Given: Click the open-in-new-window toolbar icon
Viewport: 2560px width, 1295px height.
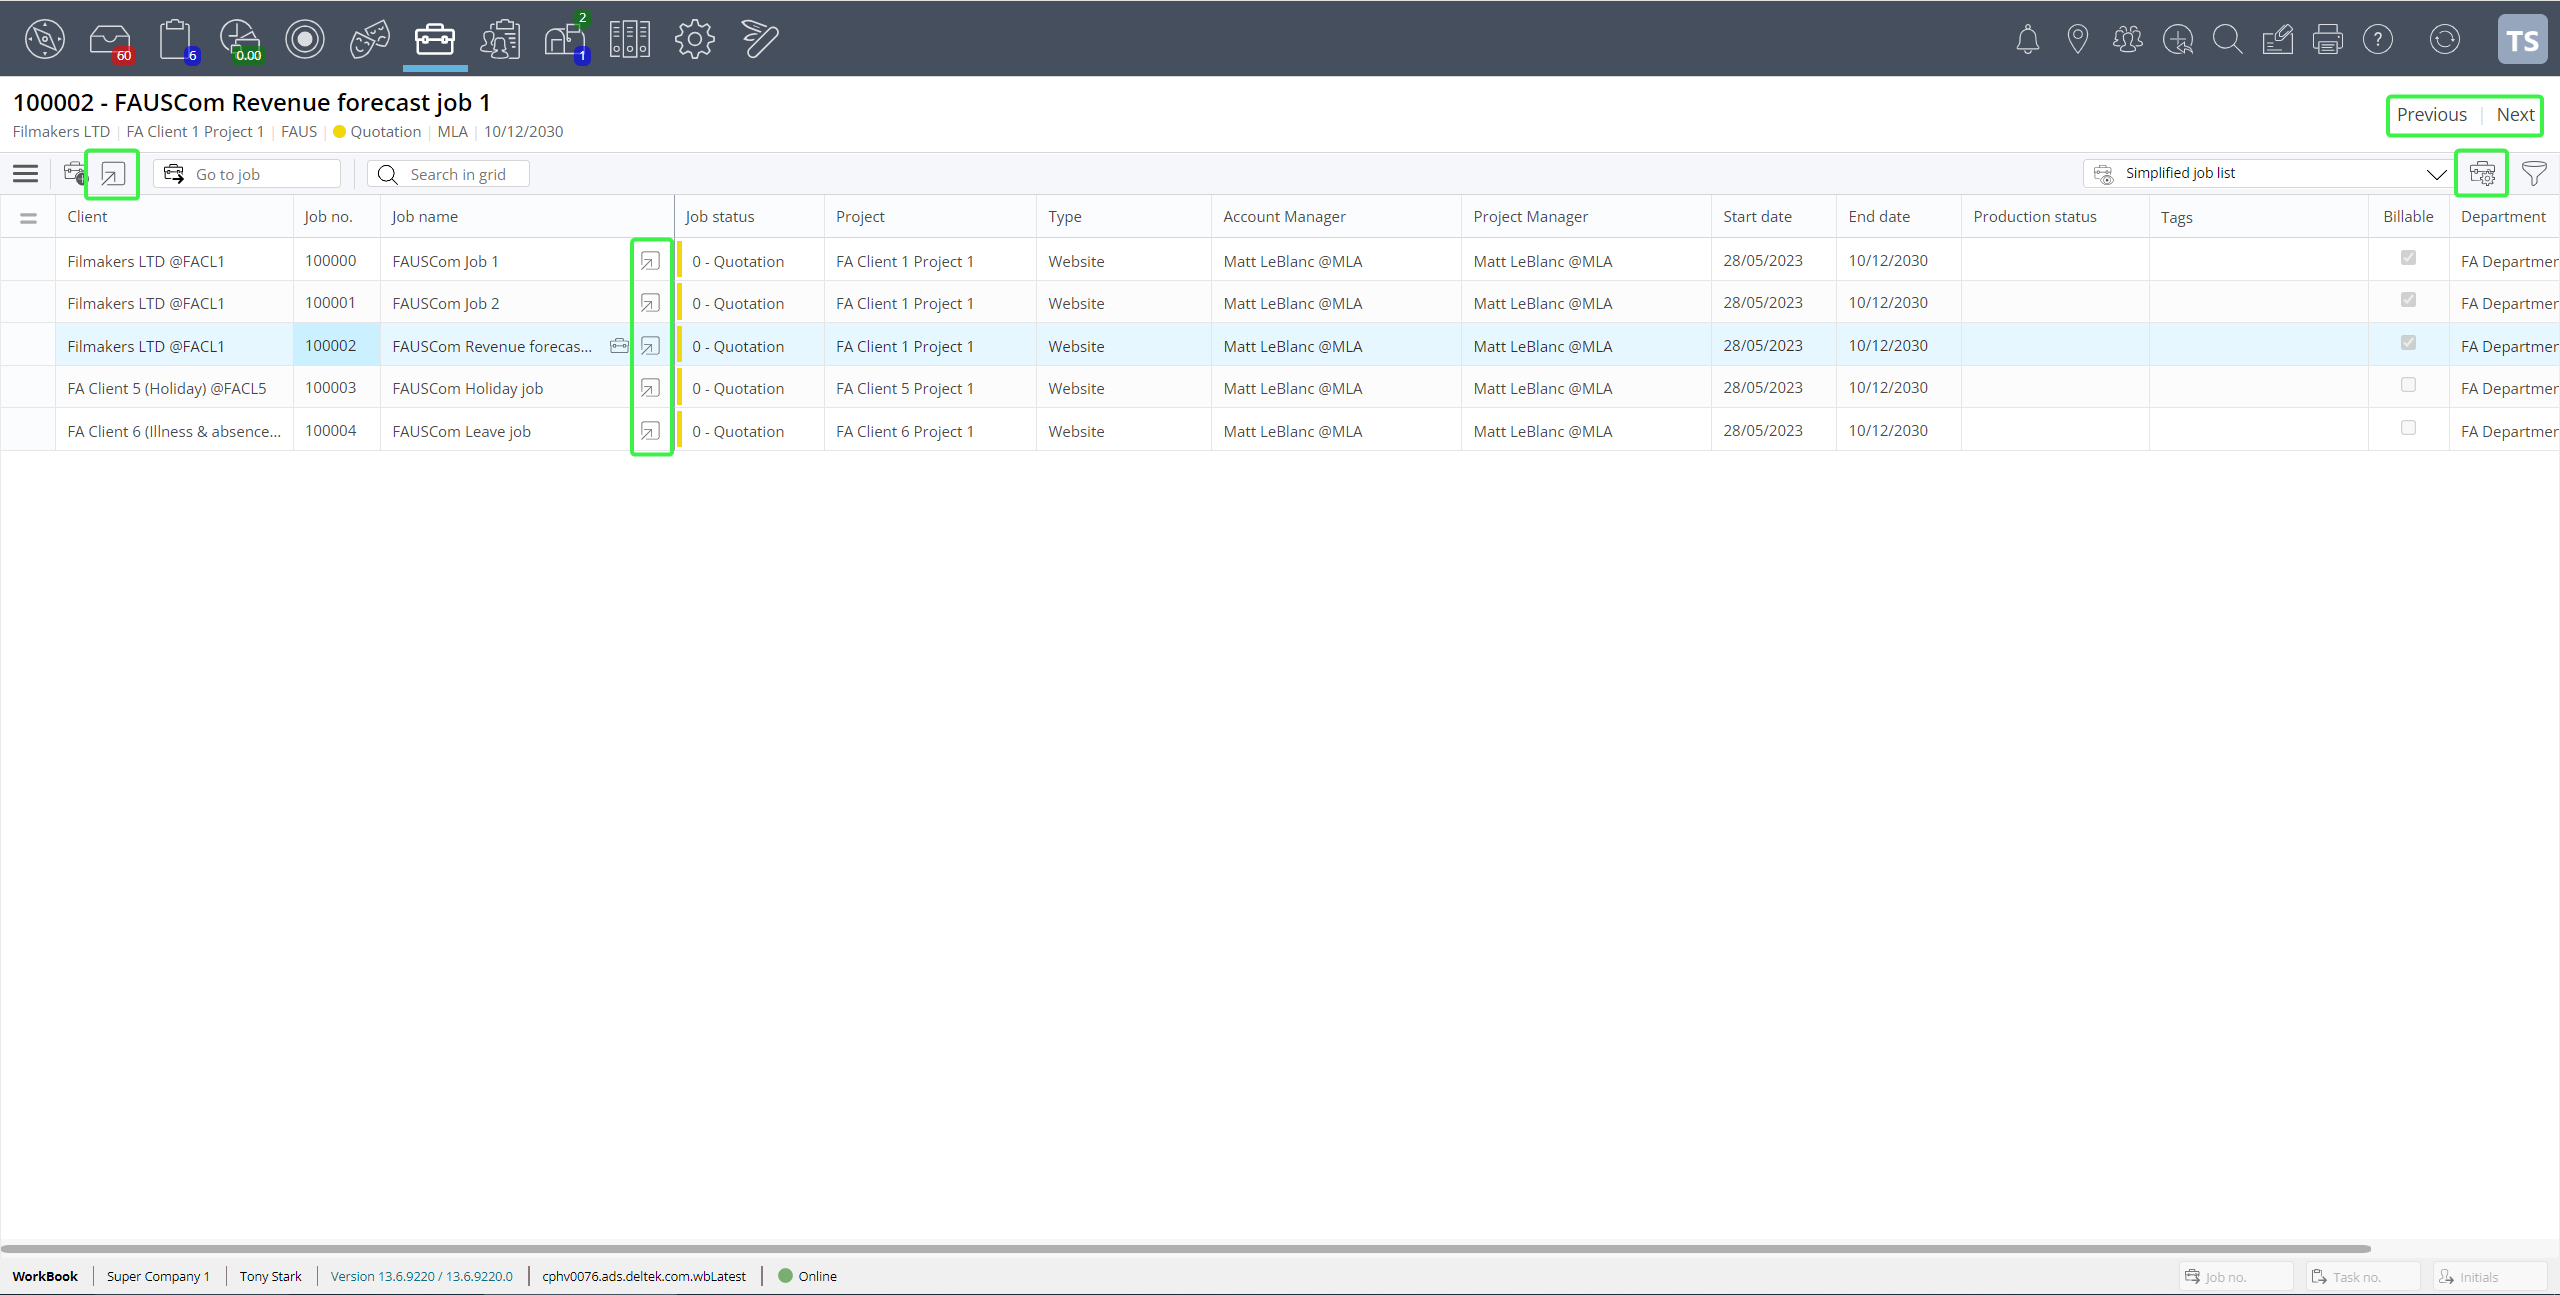Looking at the screenshot, I should click(113, 174).
